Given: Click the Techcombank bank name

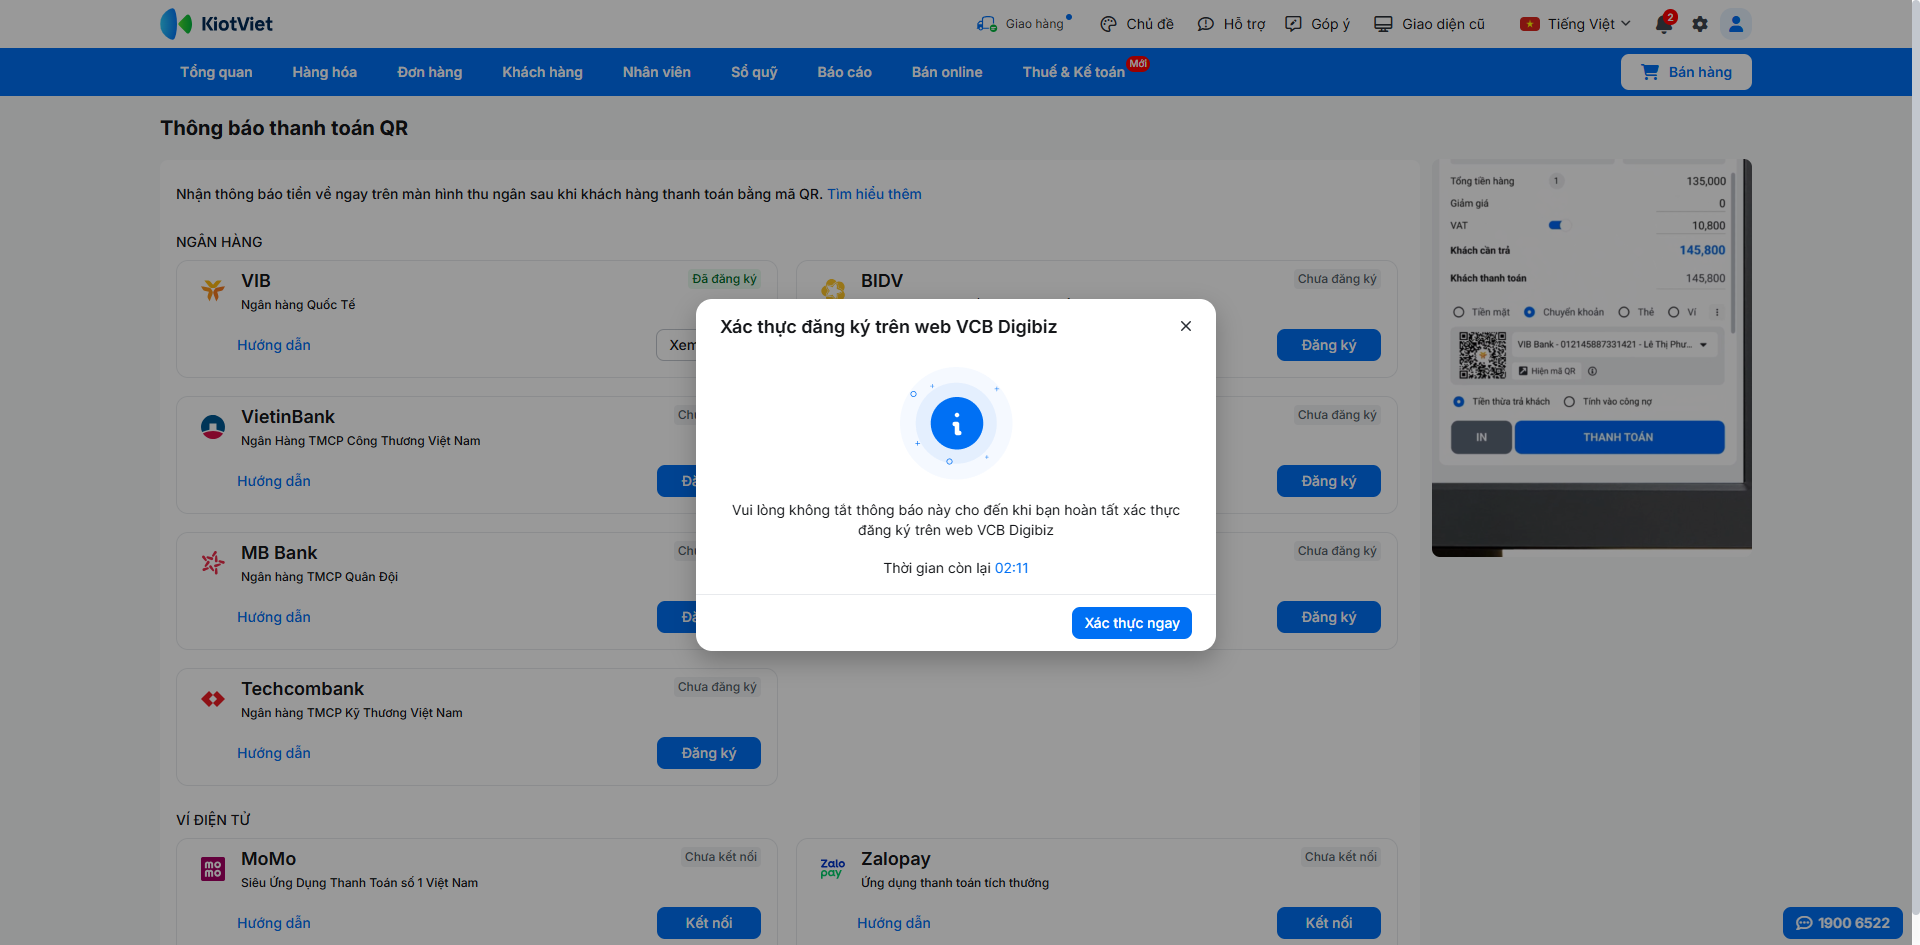Looking at the screenshot, I should [302, 689].
